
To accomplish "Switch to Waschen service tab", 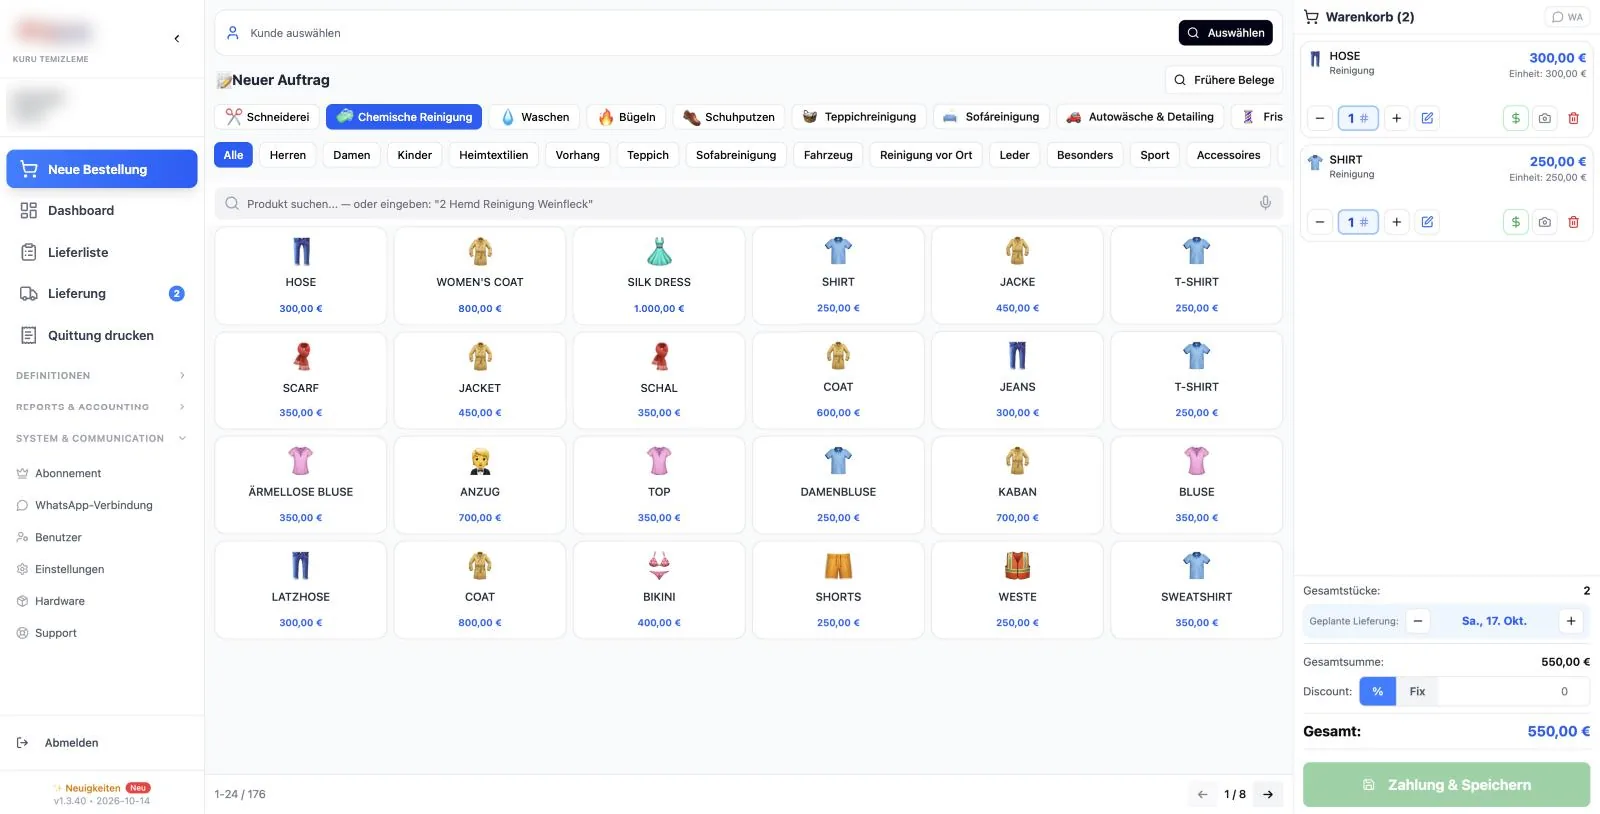I will [535, 117].
